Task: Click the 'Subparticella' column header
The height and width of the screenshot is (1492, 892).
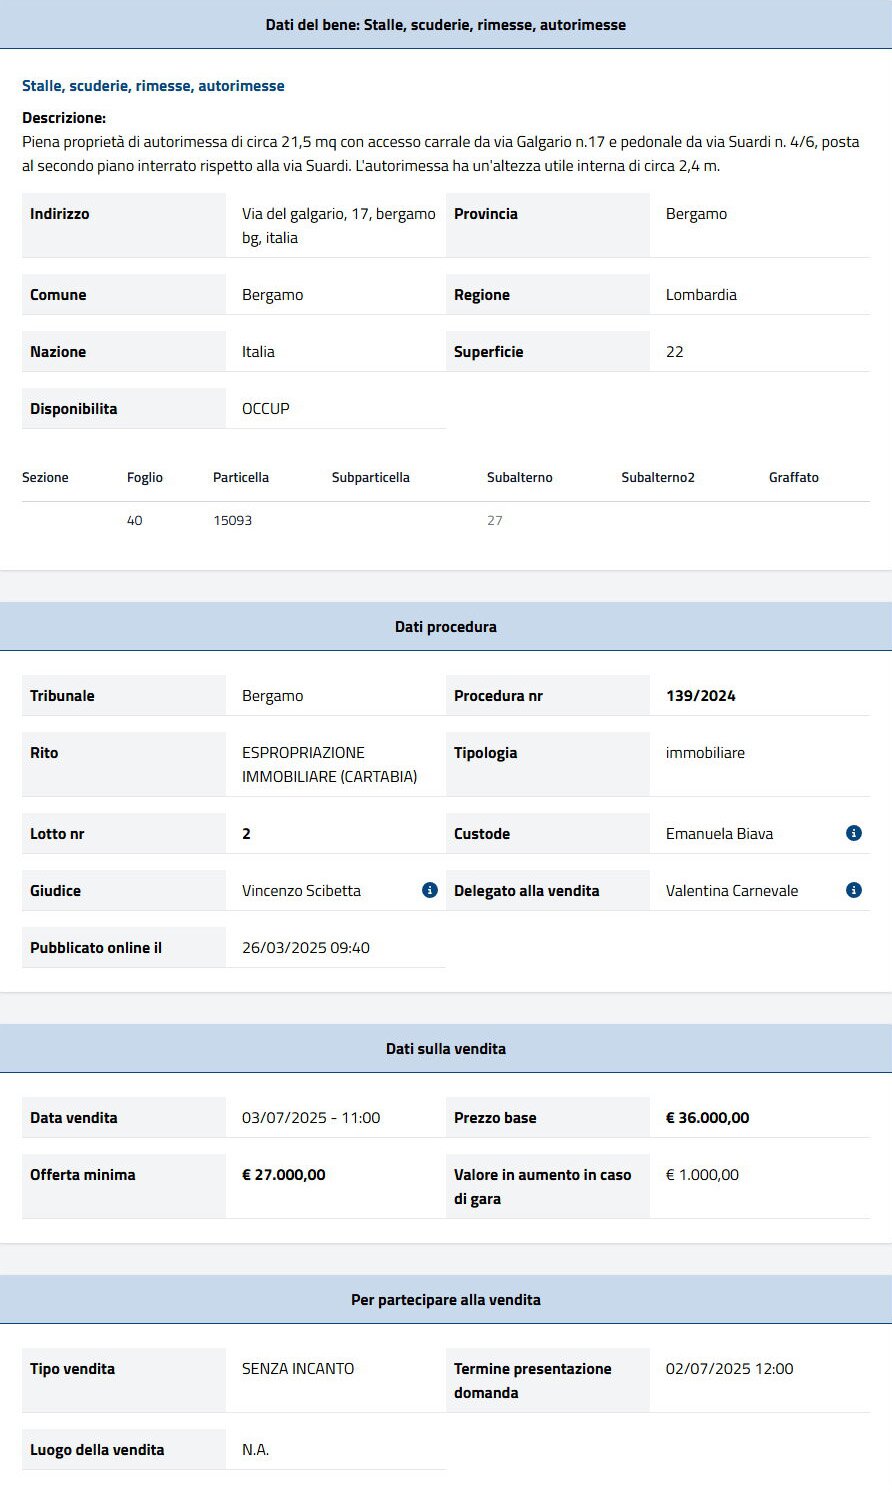Action: [x=371, y=478]
